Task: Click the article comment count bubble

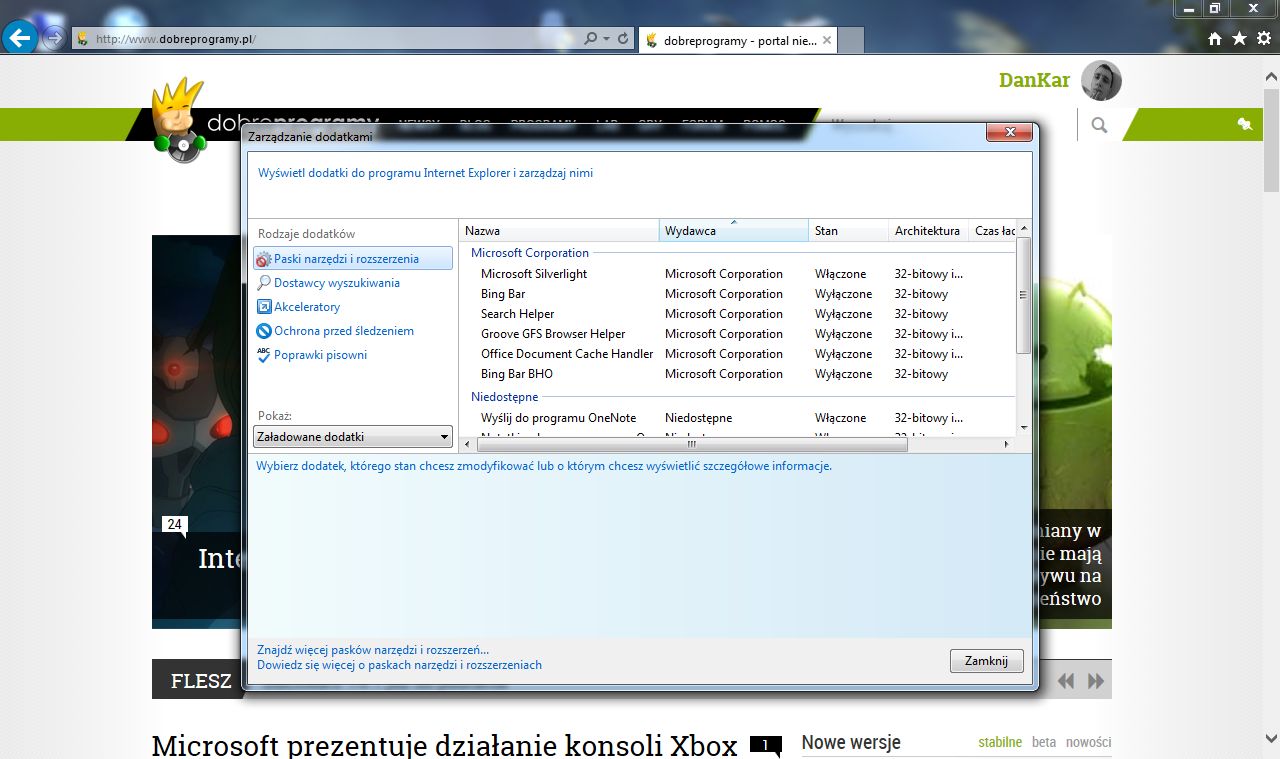Action: (x=766, y=746)
